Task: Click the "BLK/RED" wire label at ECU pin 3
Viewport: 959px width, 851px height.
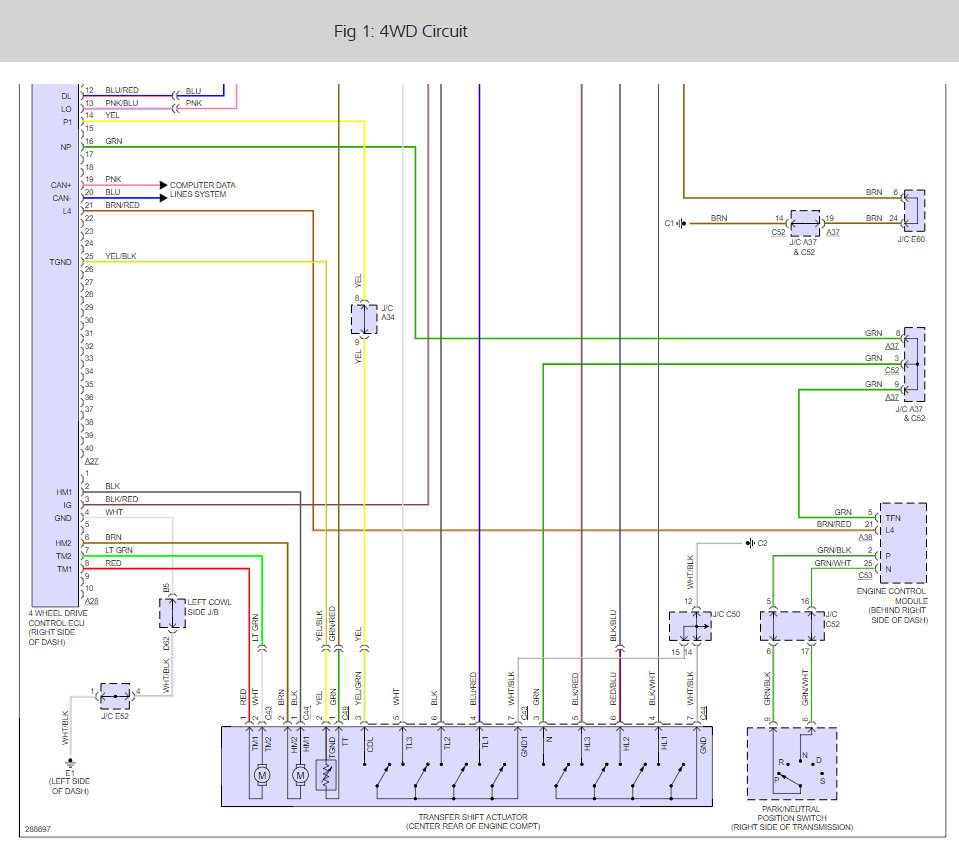Action: pyautogui.click(x=121, y=499)
